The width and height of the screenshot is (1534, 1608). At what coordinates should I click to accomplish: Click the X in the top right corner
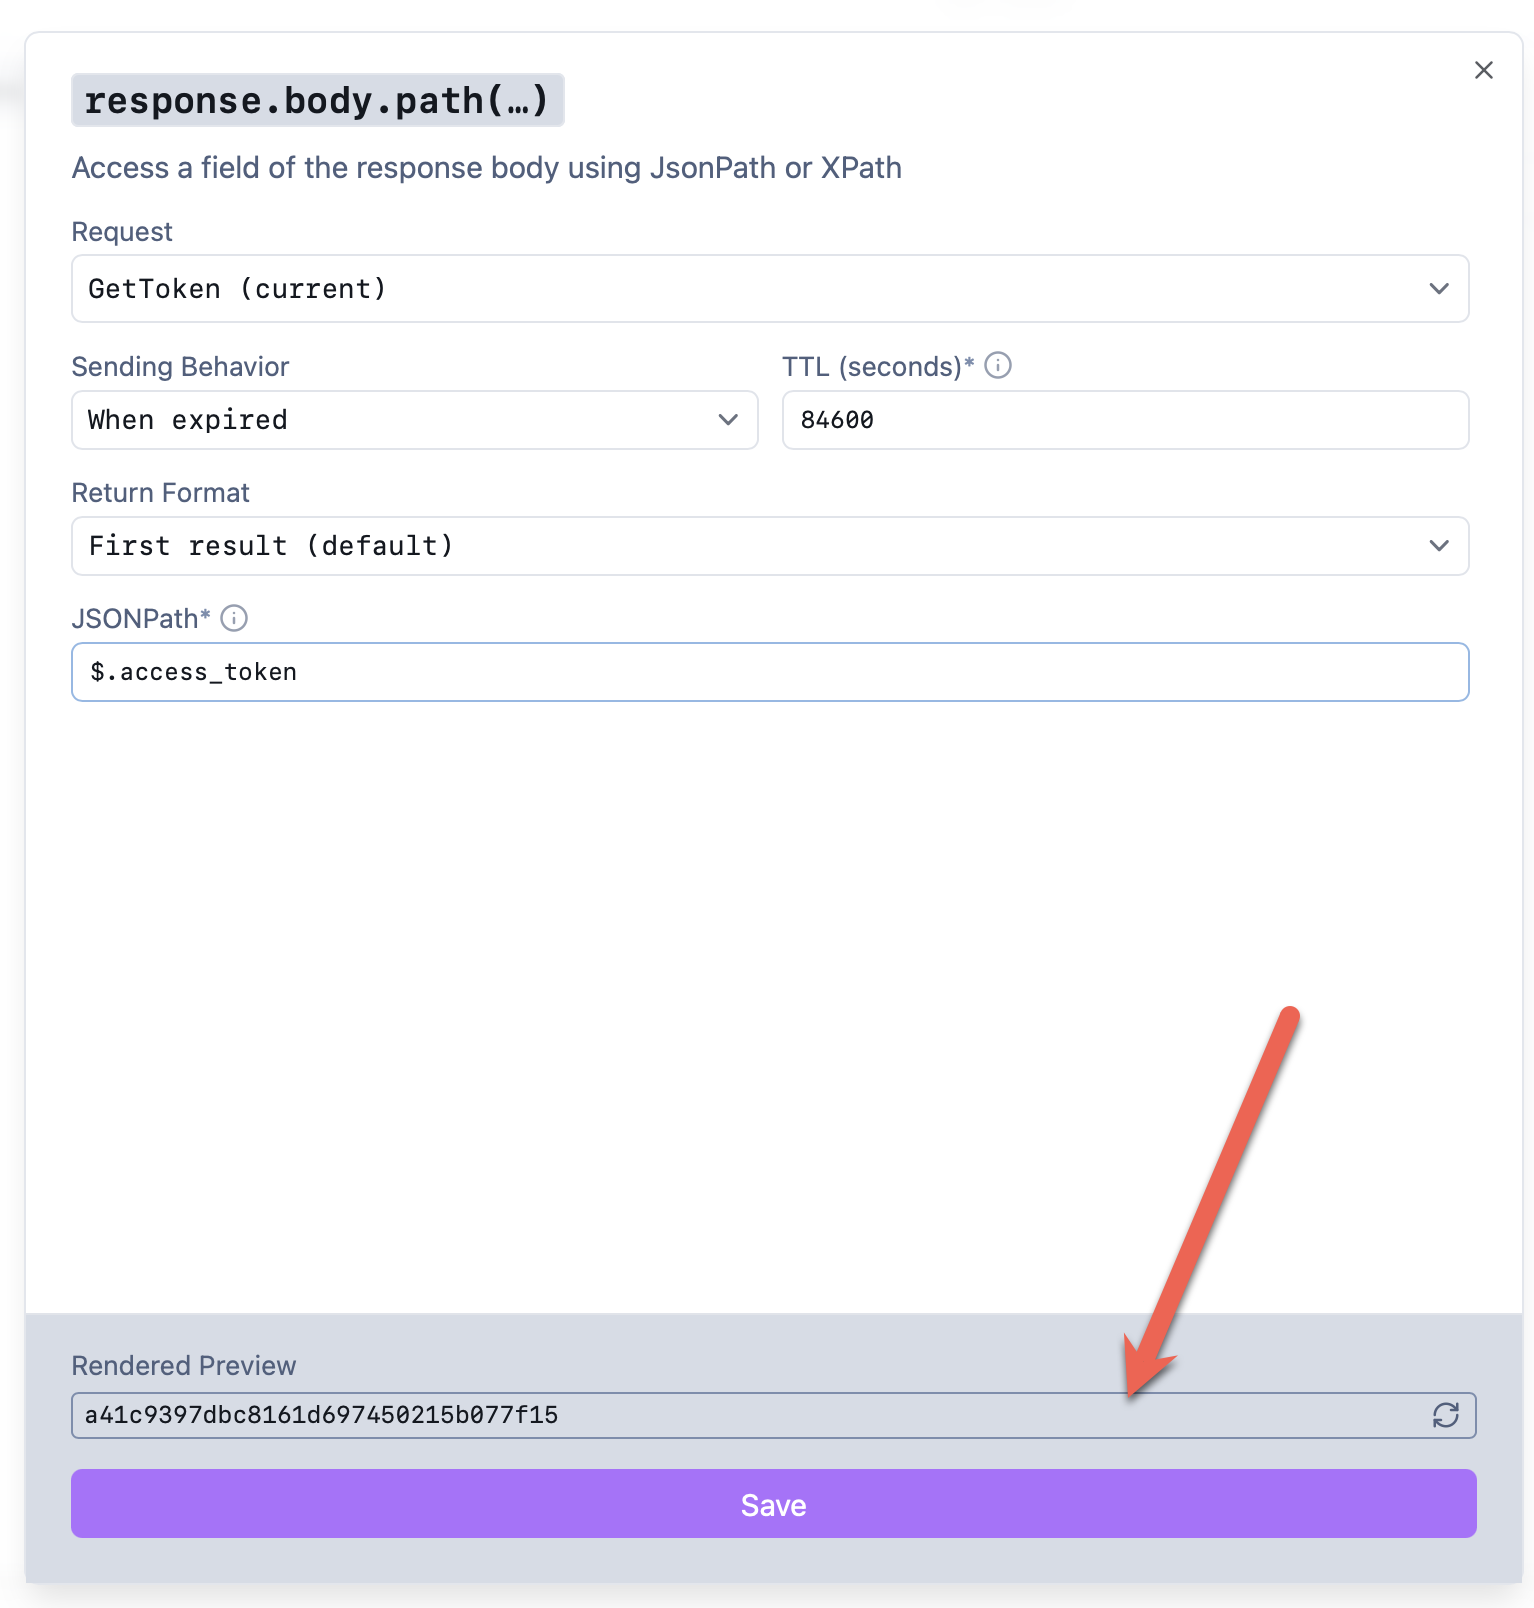pos(1483,70)
